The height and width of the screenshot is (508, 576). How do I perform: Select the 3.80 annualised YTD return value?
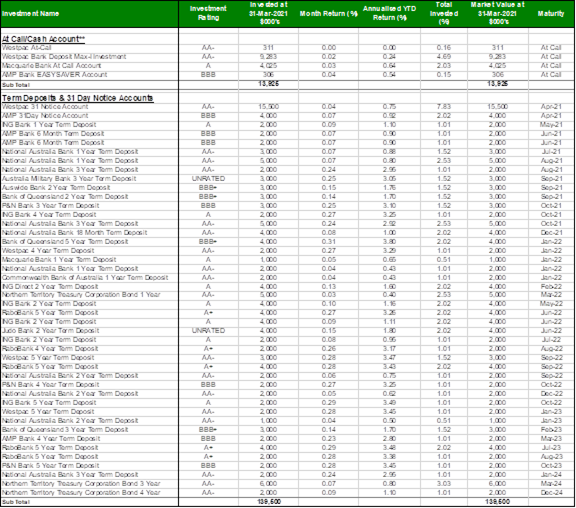click(389, 242)
